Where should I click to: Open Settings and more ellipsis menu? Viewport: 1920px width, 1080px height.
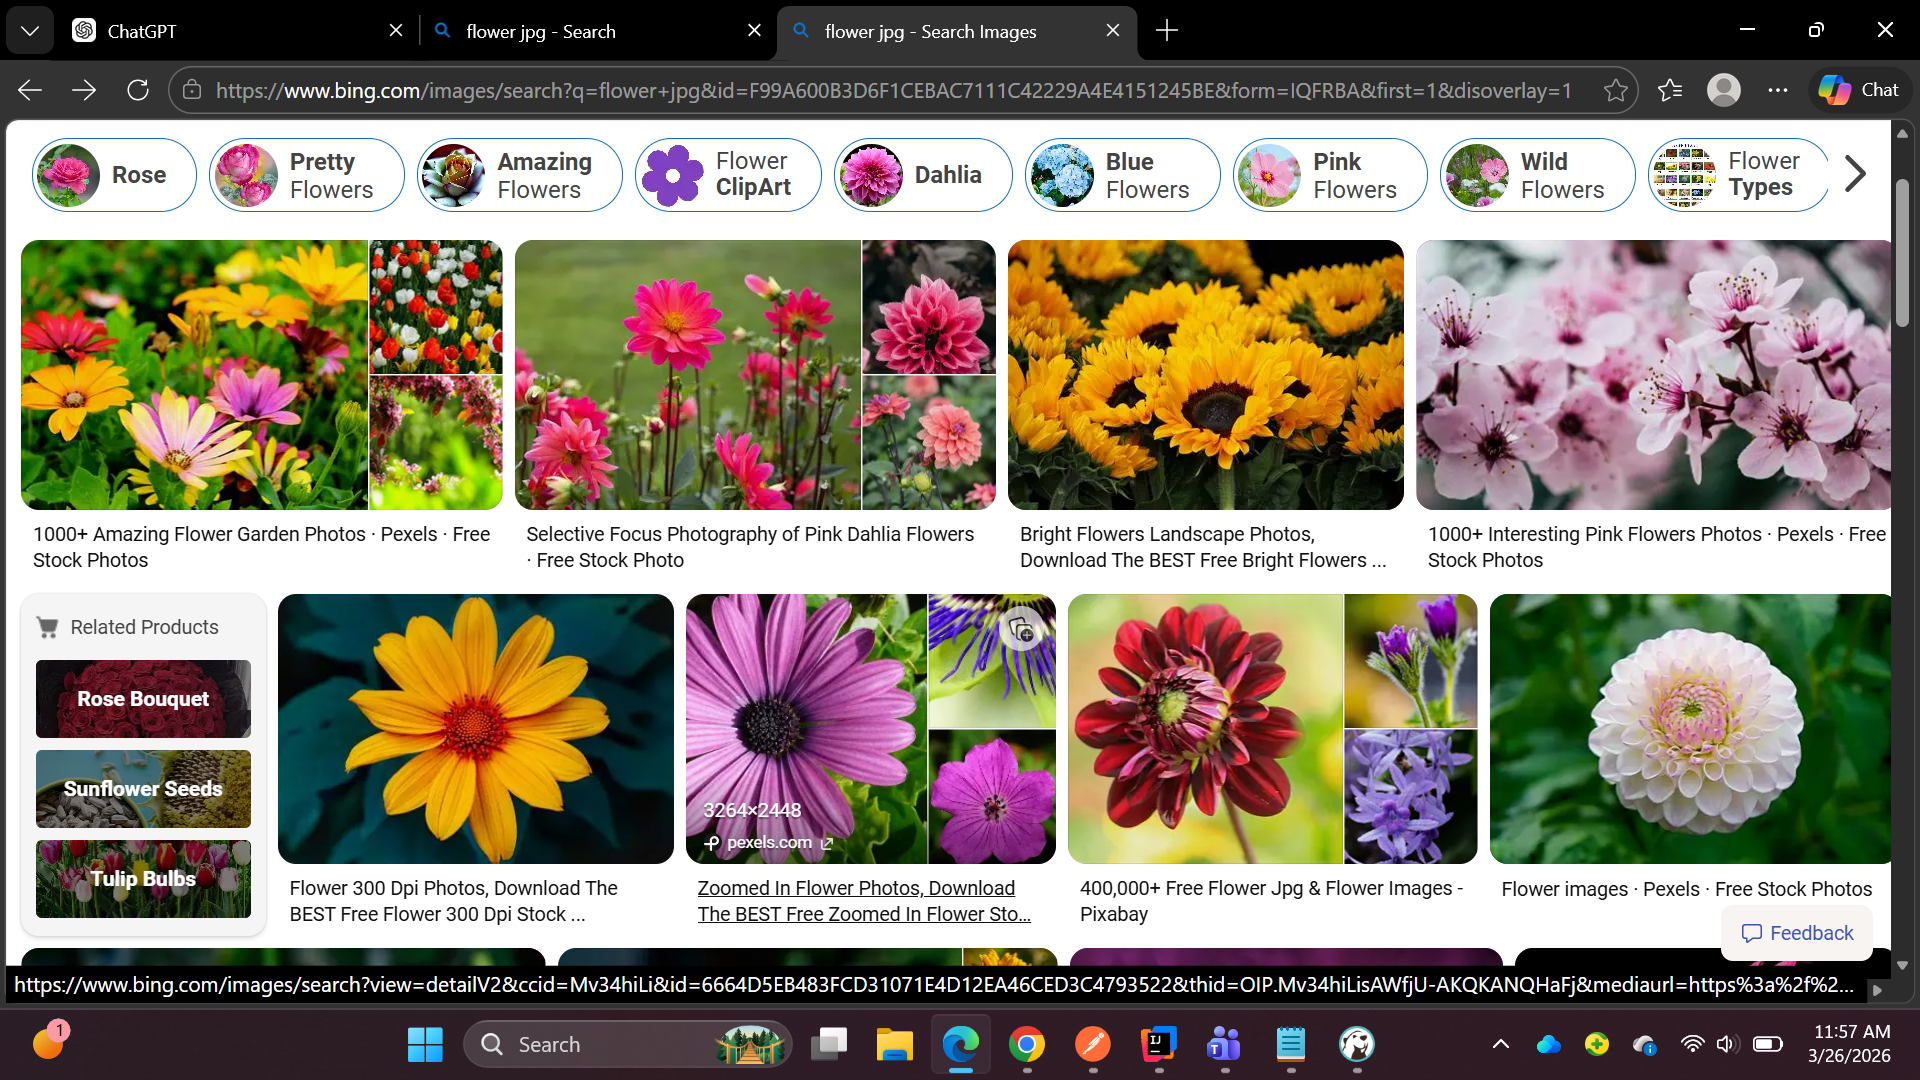click(1777, 91)
